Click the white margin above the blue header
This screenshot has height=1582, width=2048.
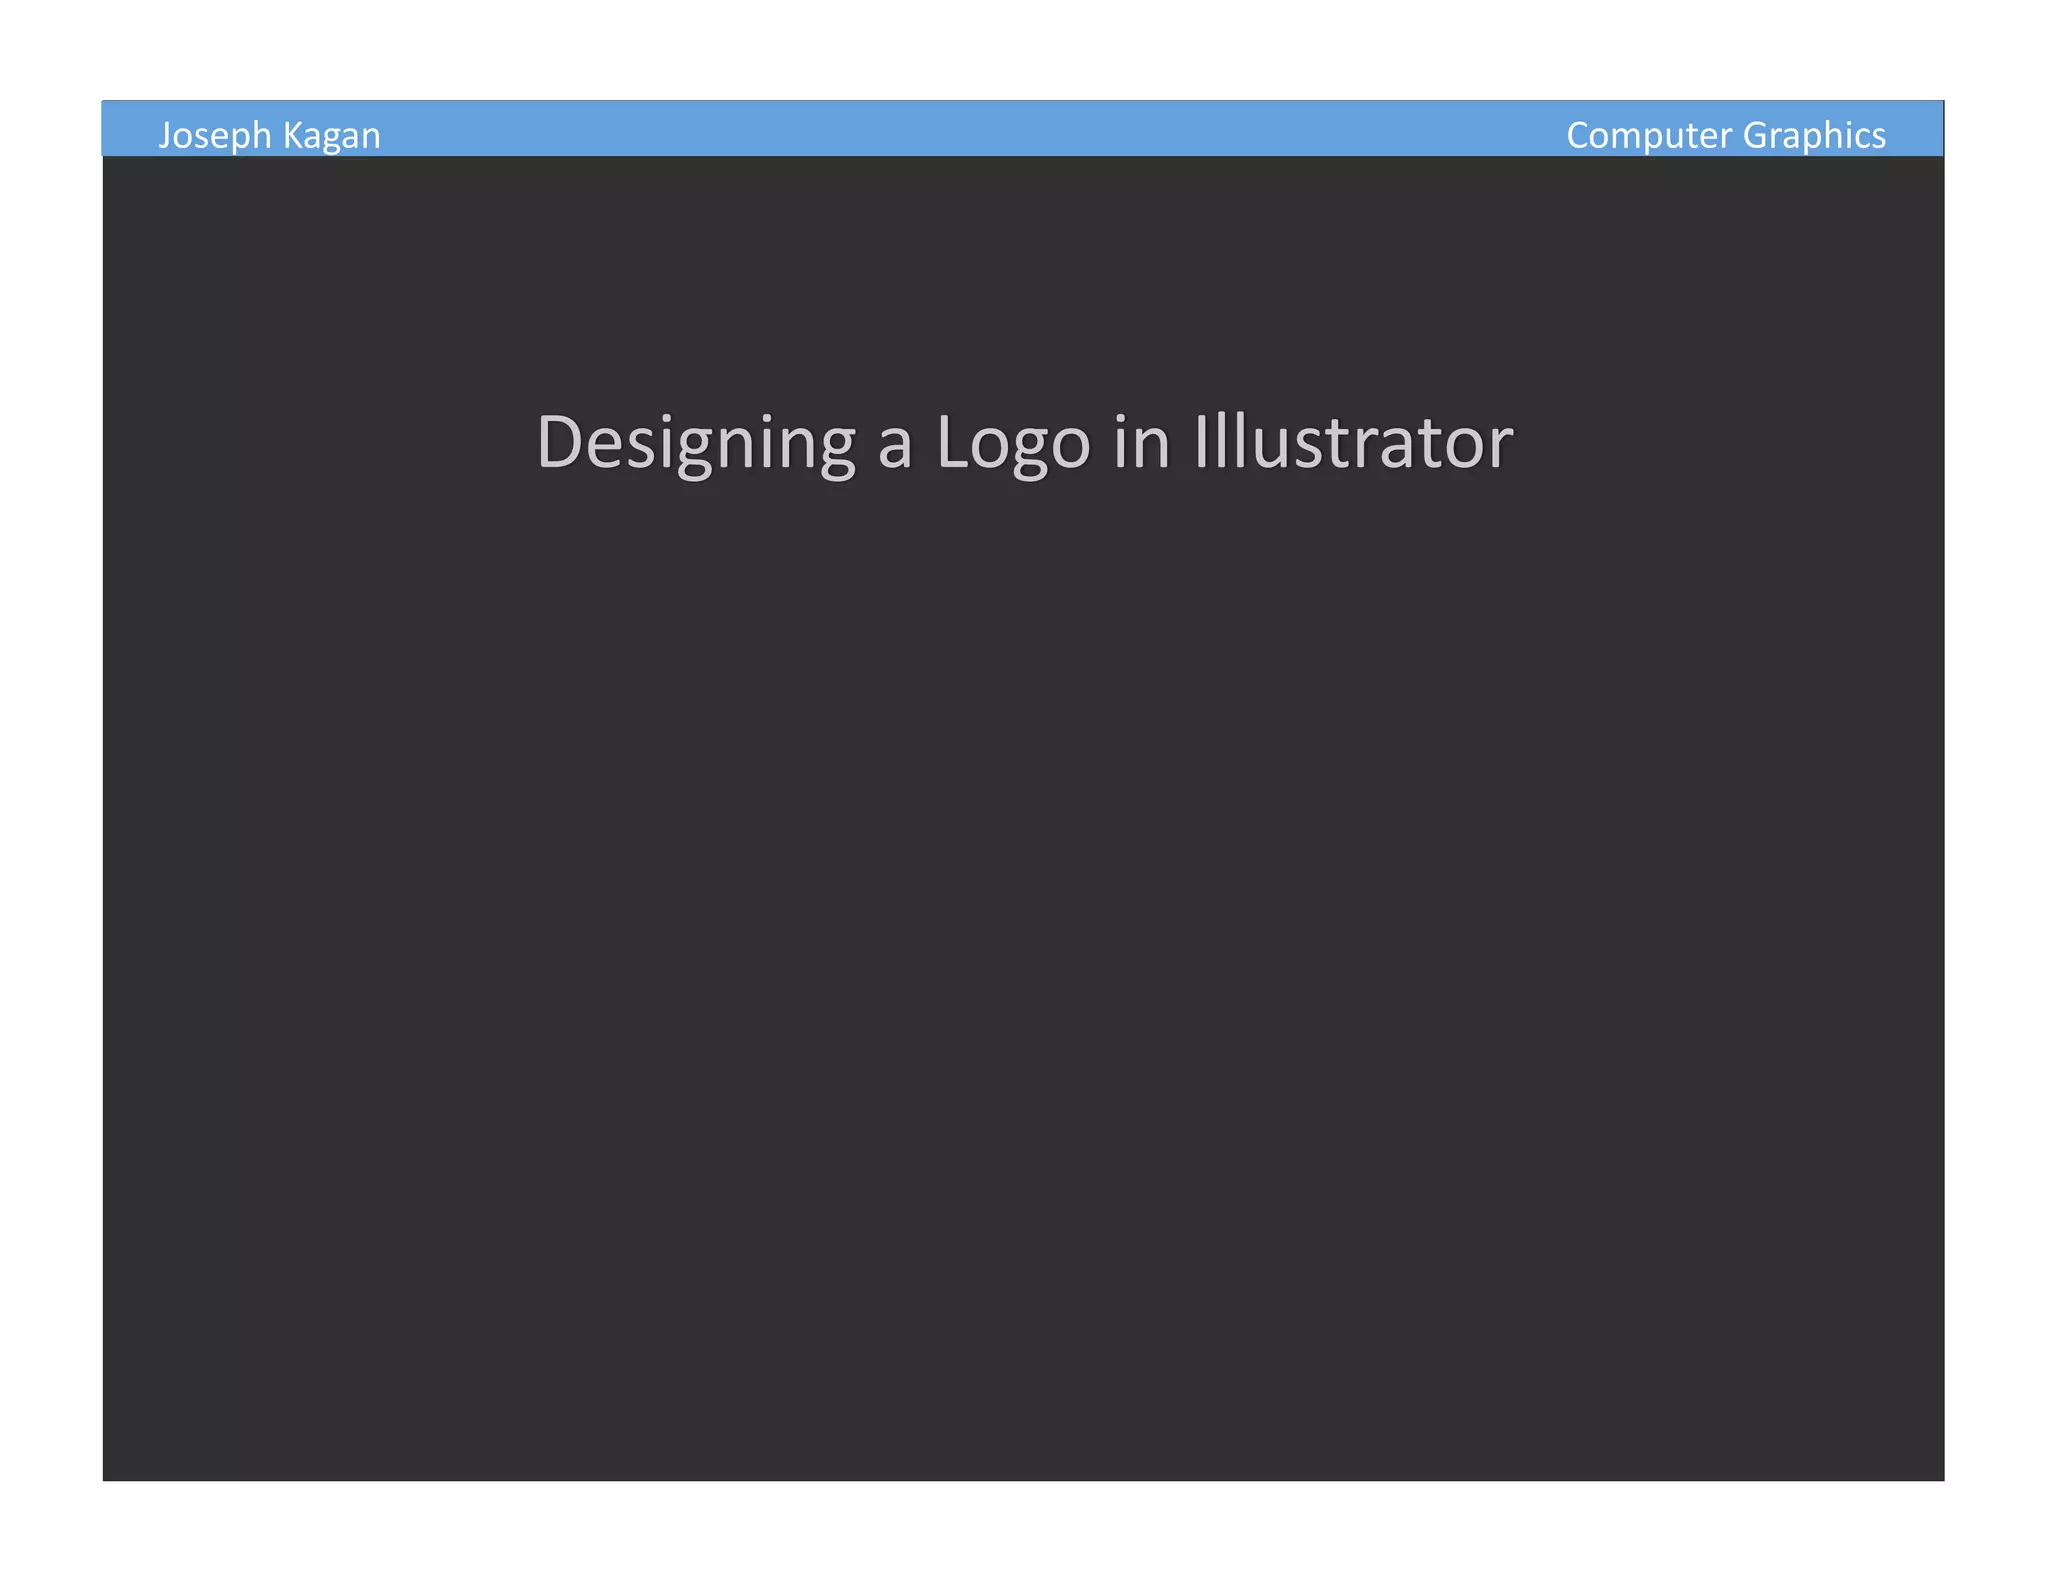click(1024, 50)
